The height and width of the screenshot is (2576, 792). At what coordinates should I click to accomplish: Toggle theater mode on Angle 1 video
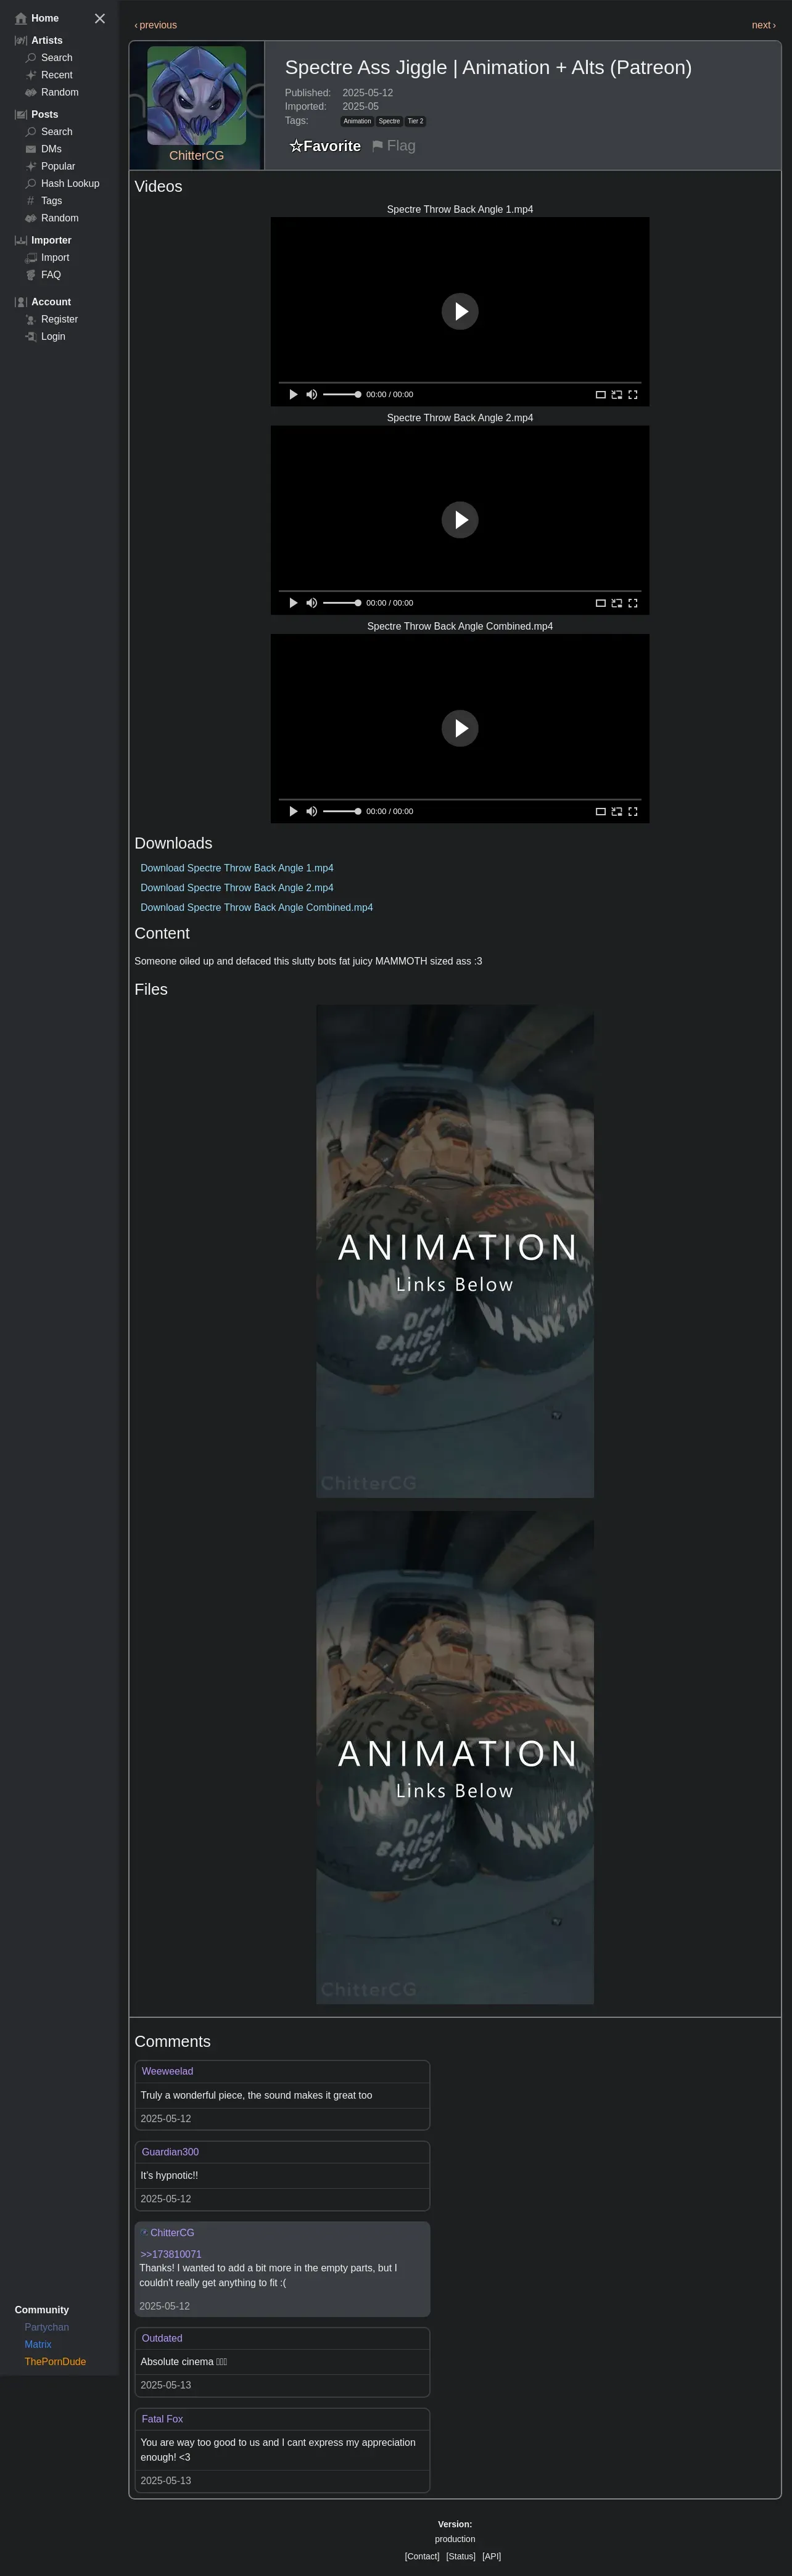tap(601, 394)
